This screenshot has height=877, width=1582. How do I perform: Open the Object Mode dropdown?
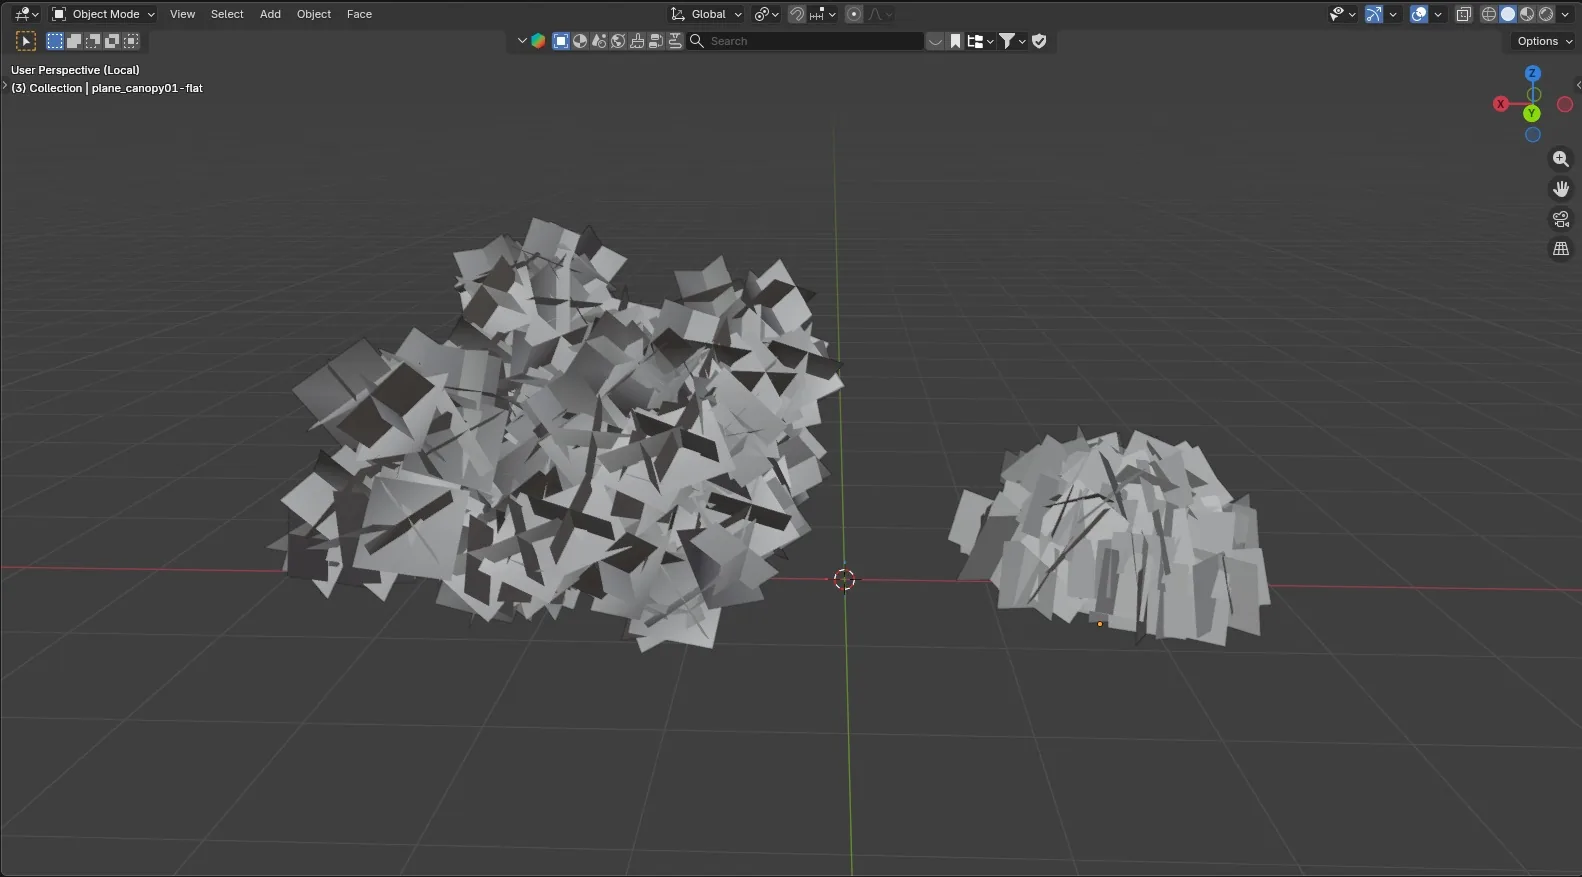pyautogui.click(x=104, y=14)
